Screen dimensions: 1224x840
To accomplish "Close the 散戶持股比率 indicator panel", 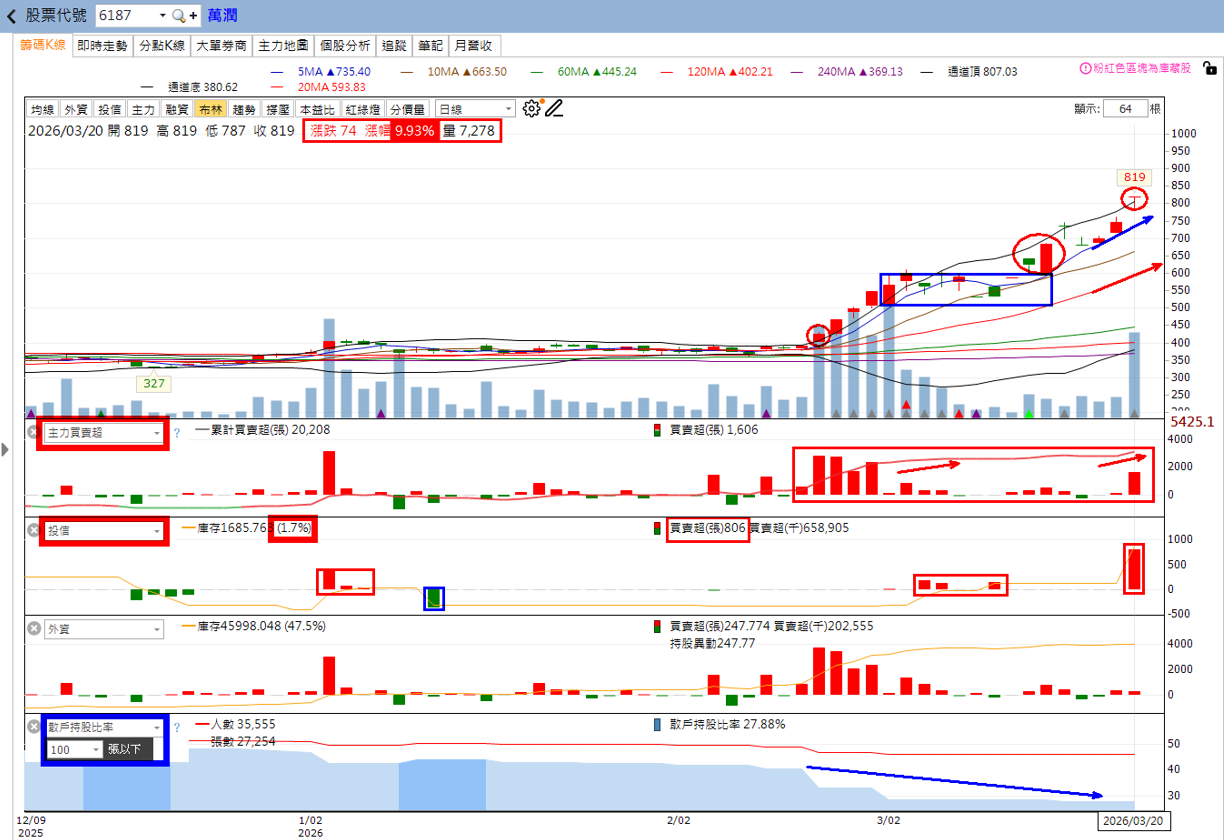I will coord(33,727).
